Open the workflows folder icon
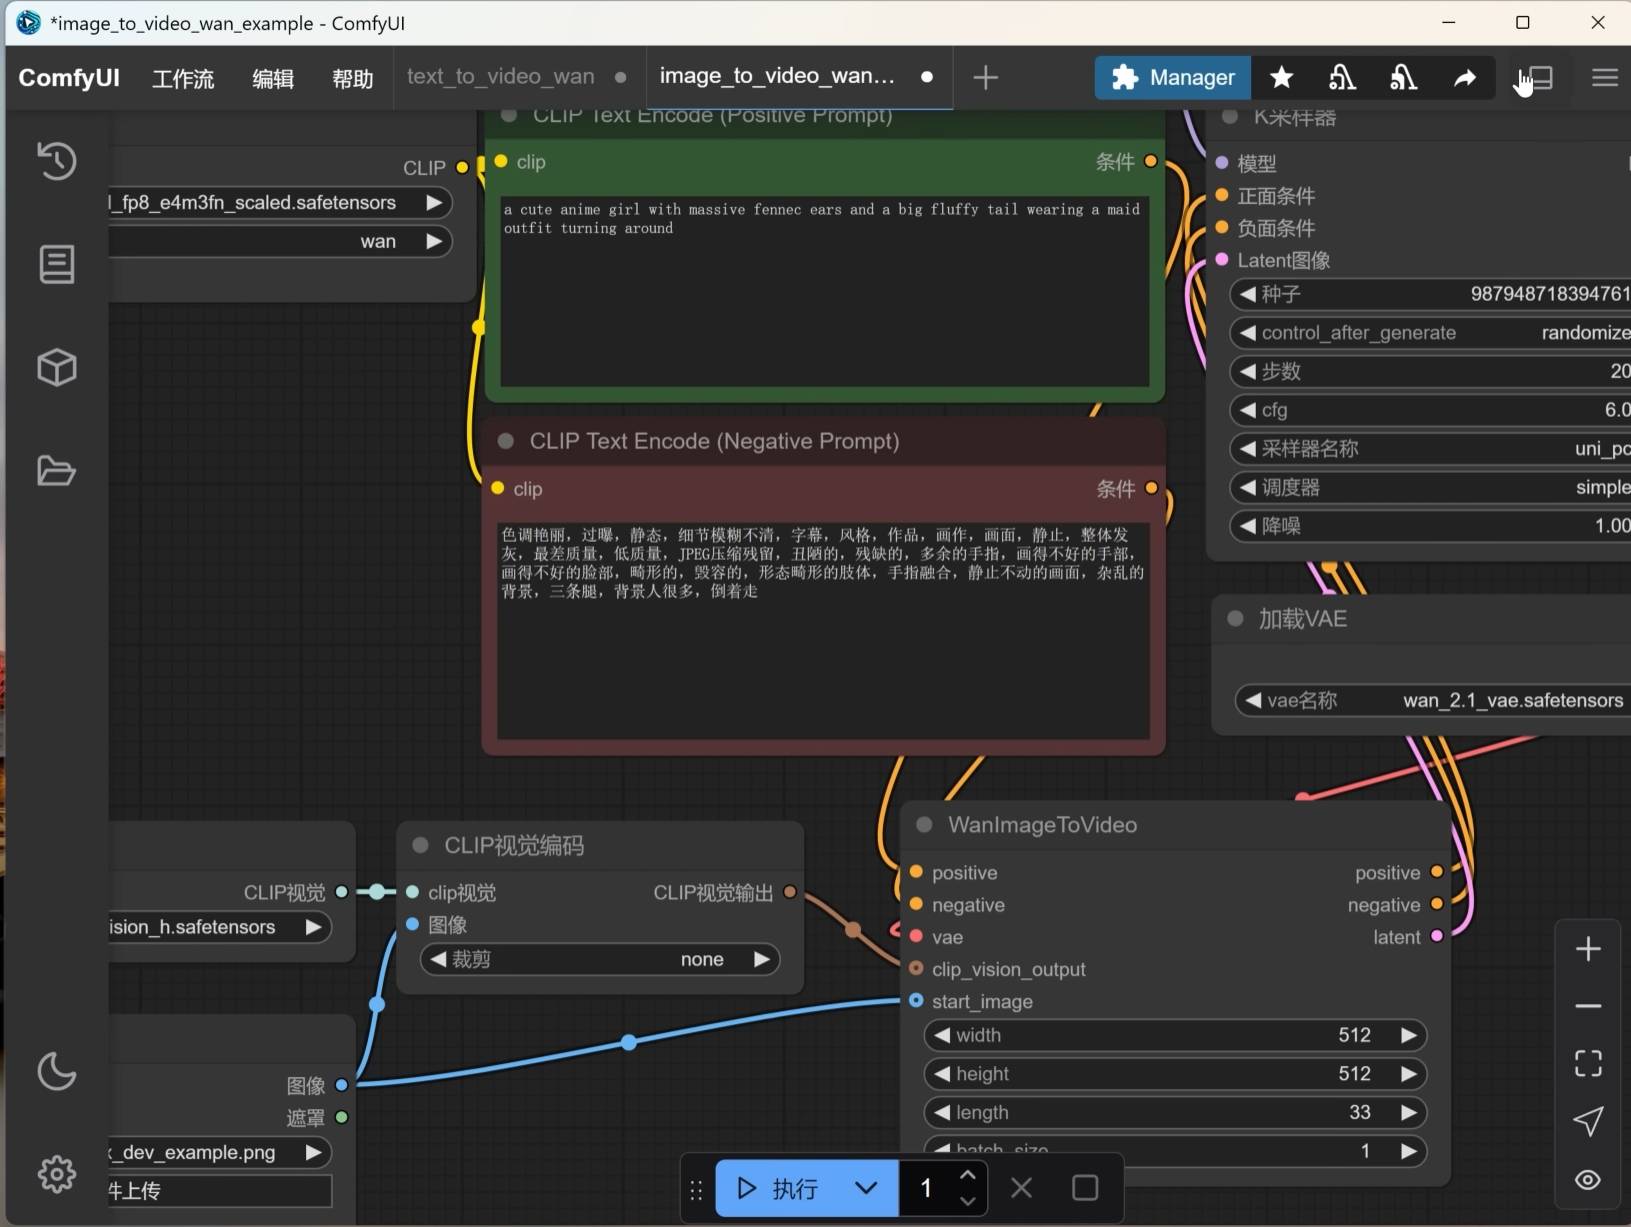 57,471
